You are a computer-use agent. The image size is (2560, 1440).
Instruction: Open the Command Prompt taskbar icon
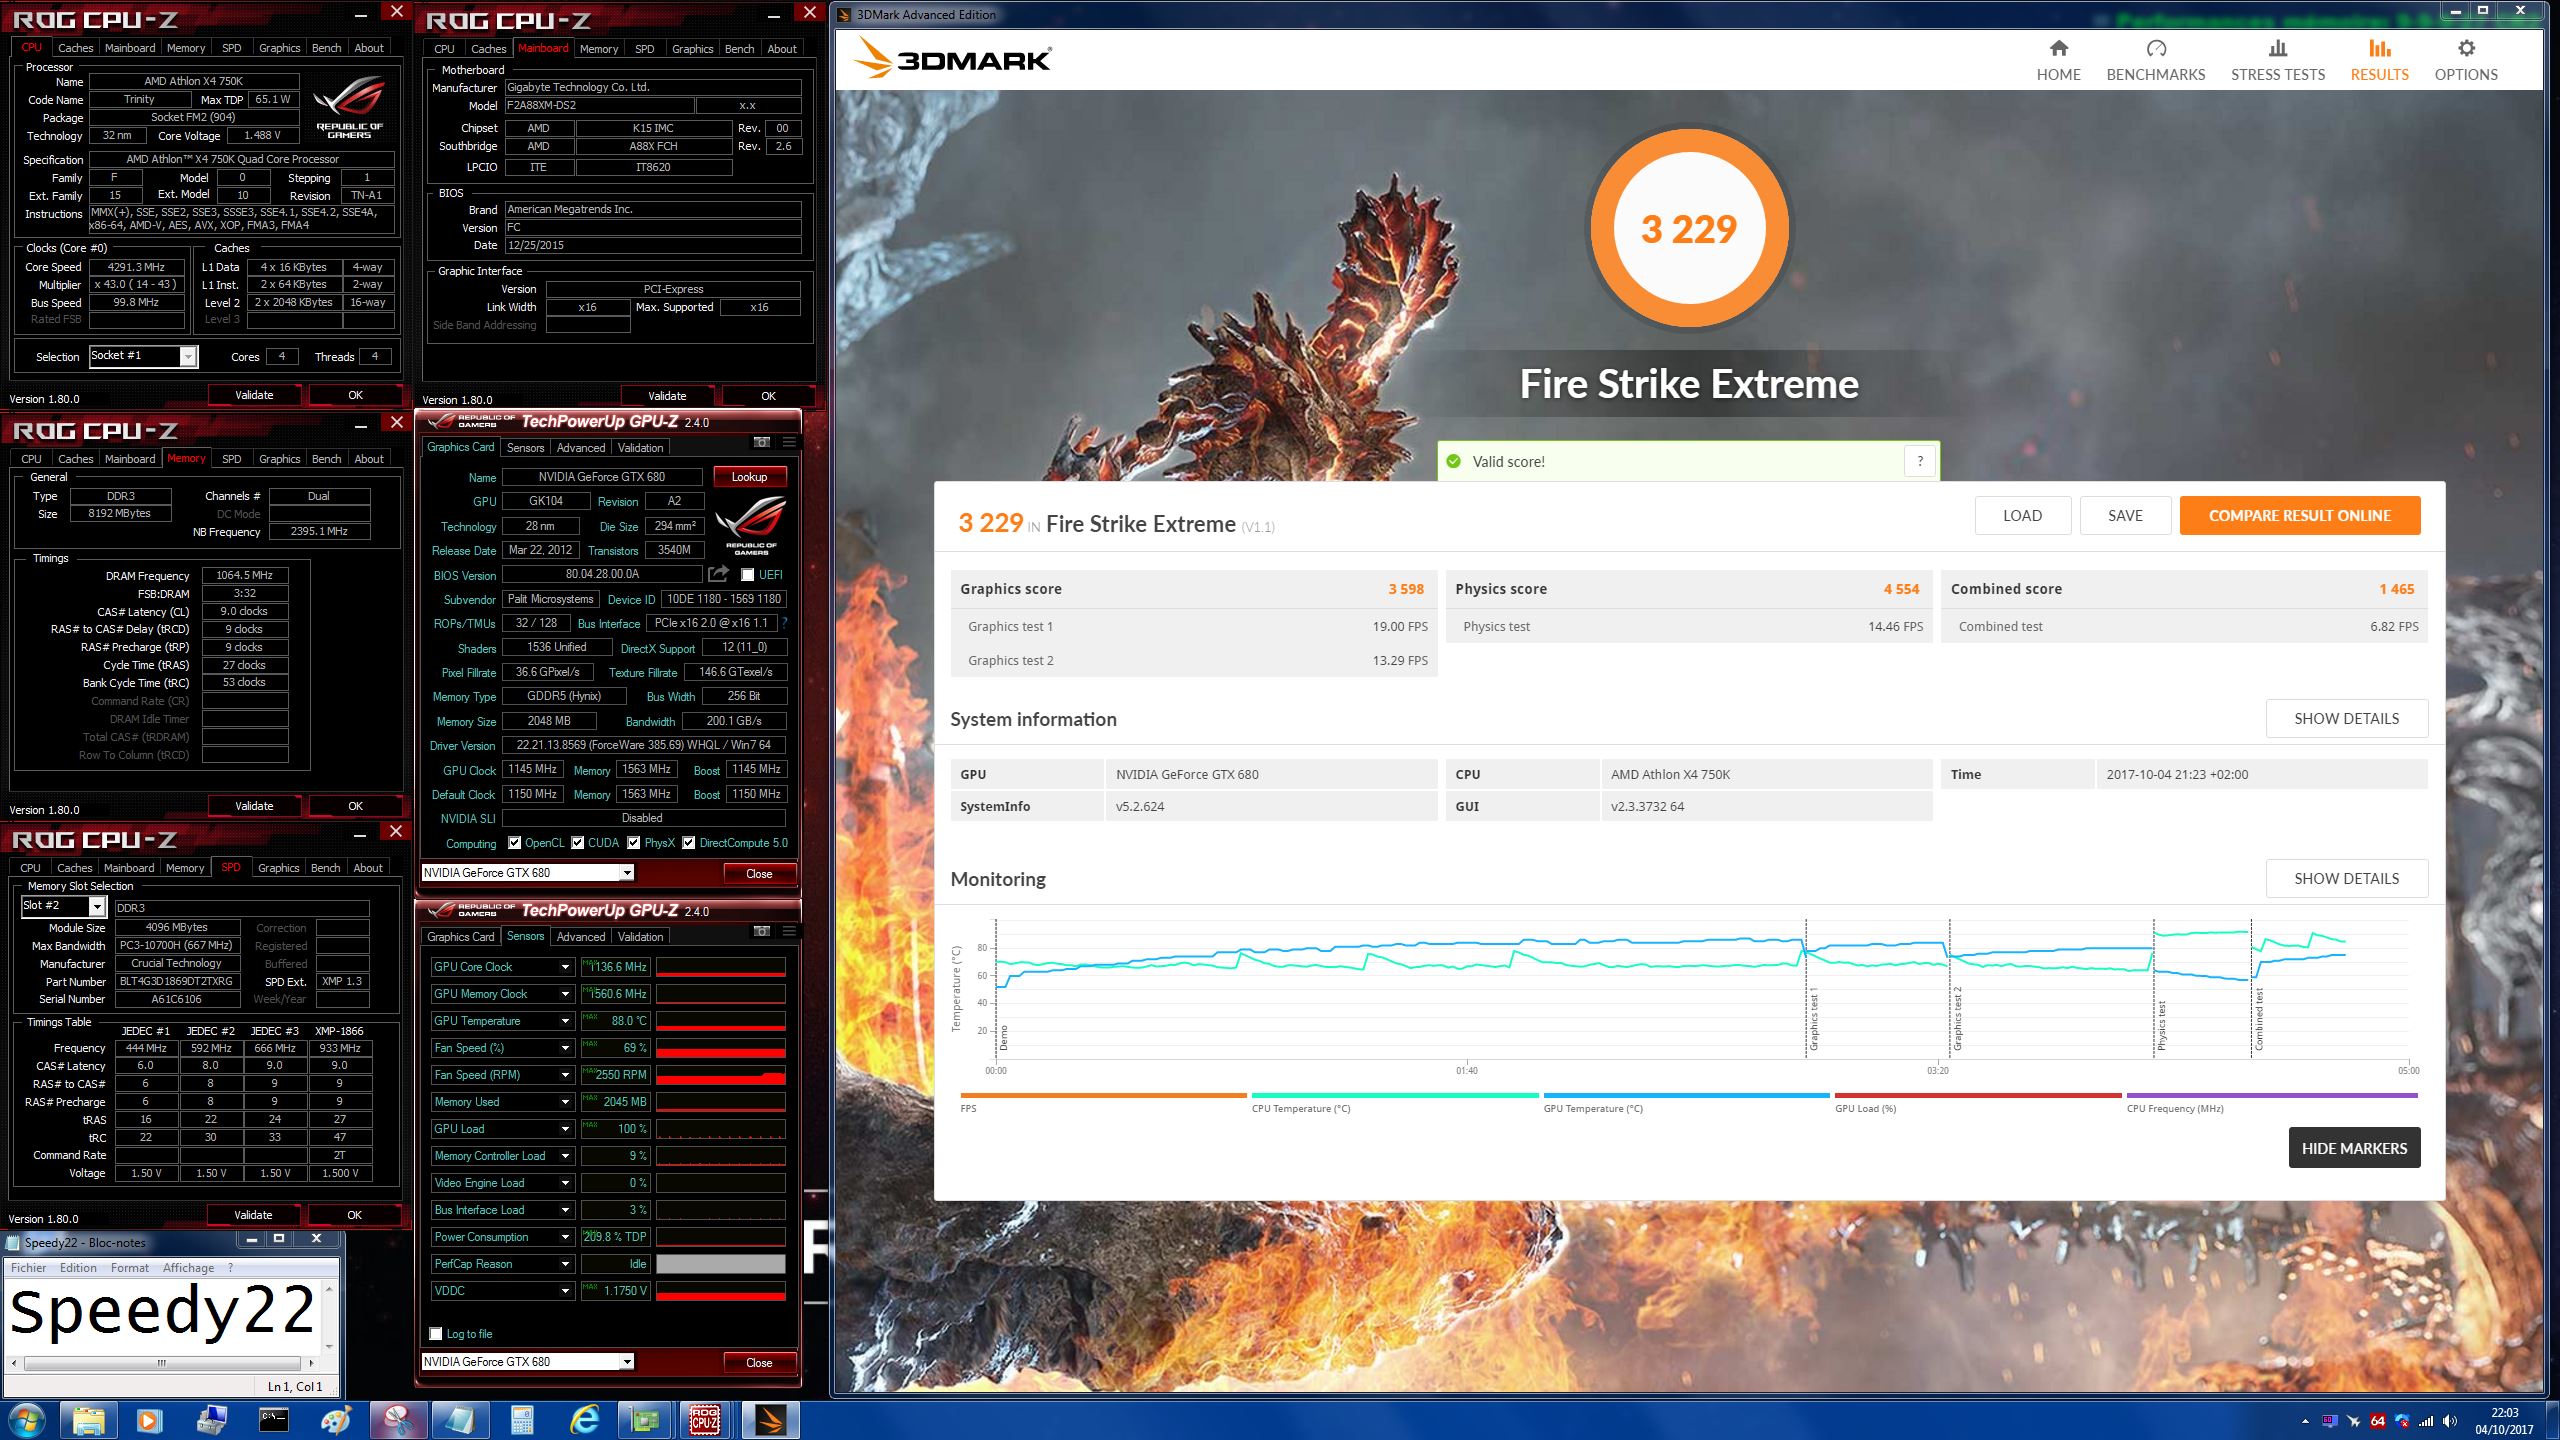pos(273,1420)
